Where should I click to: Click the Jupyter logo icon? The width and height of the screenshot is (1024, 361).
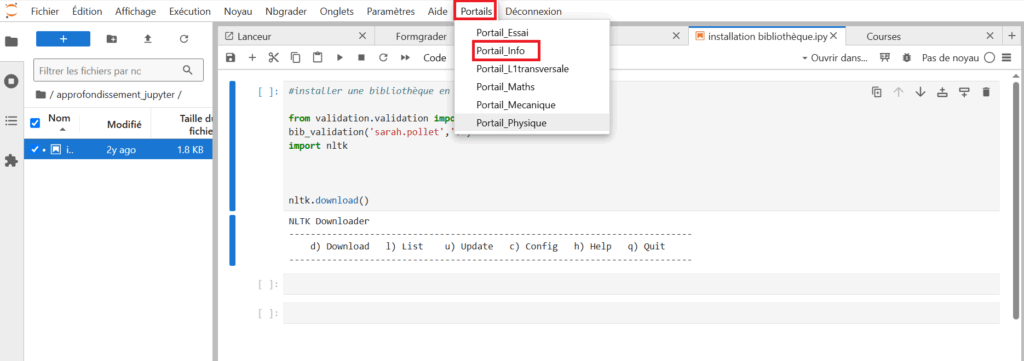tap(11, 11)
